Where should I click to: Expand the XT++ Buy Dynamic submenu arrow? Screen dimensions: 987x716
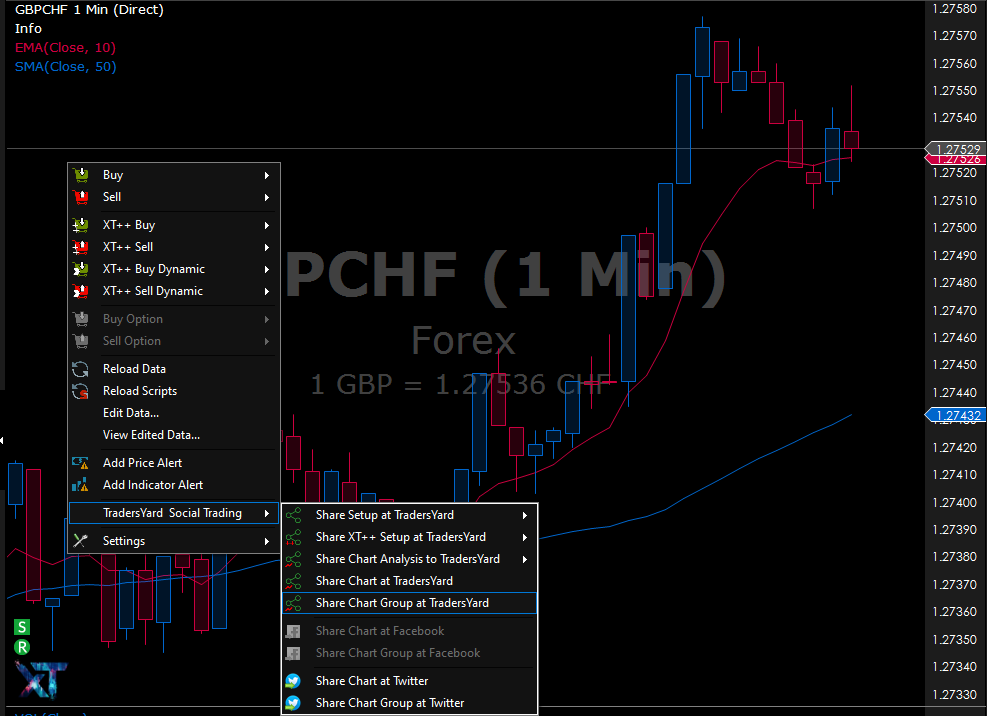point(267,269)
